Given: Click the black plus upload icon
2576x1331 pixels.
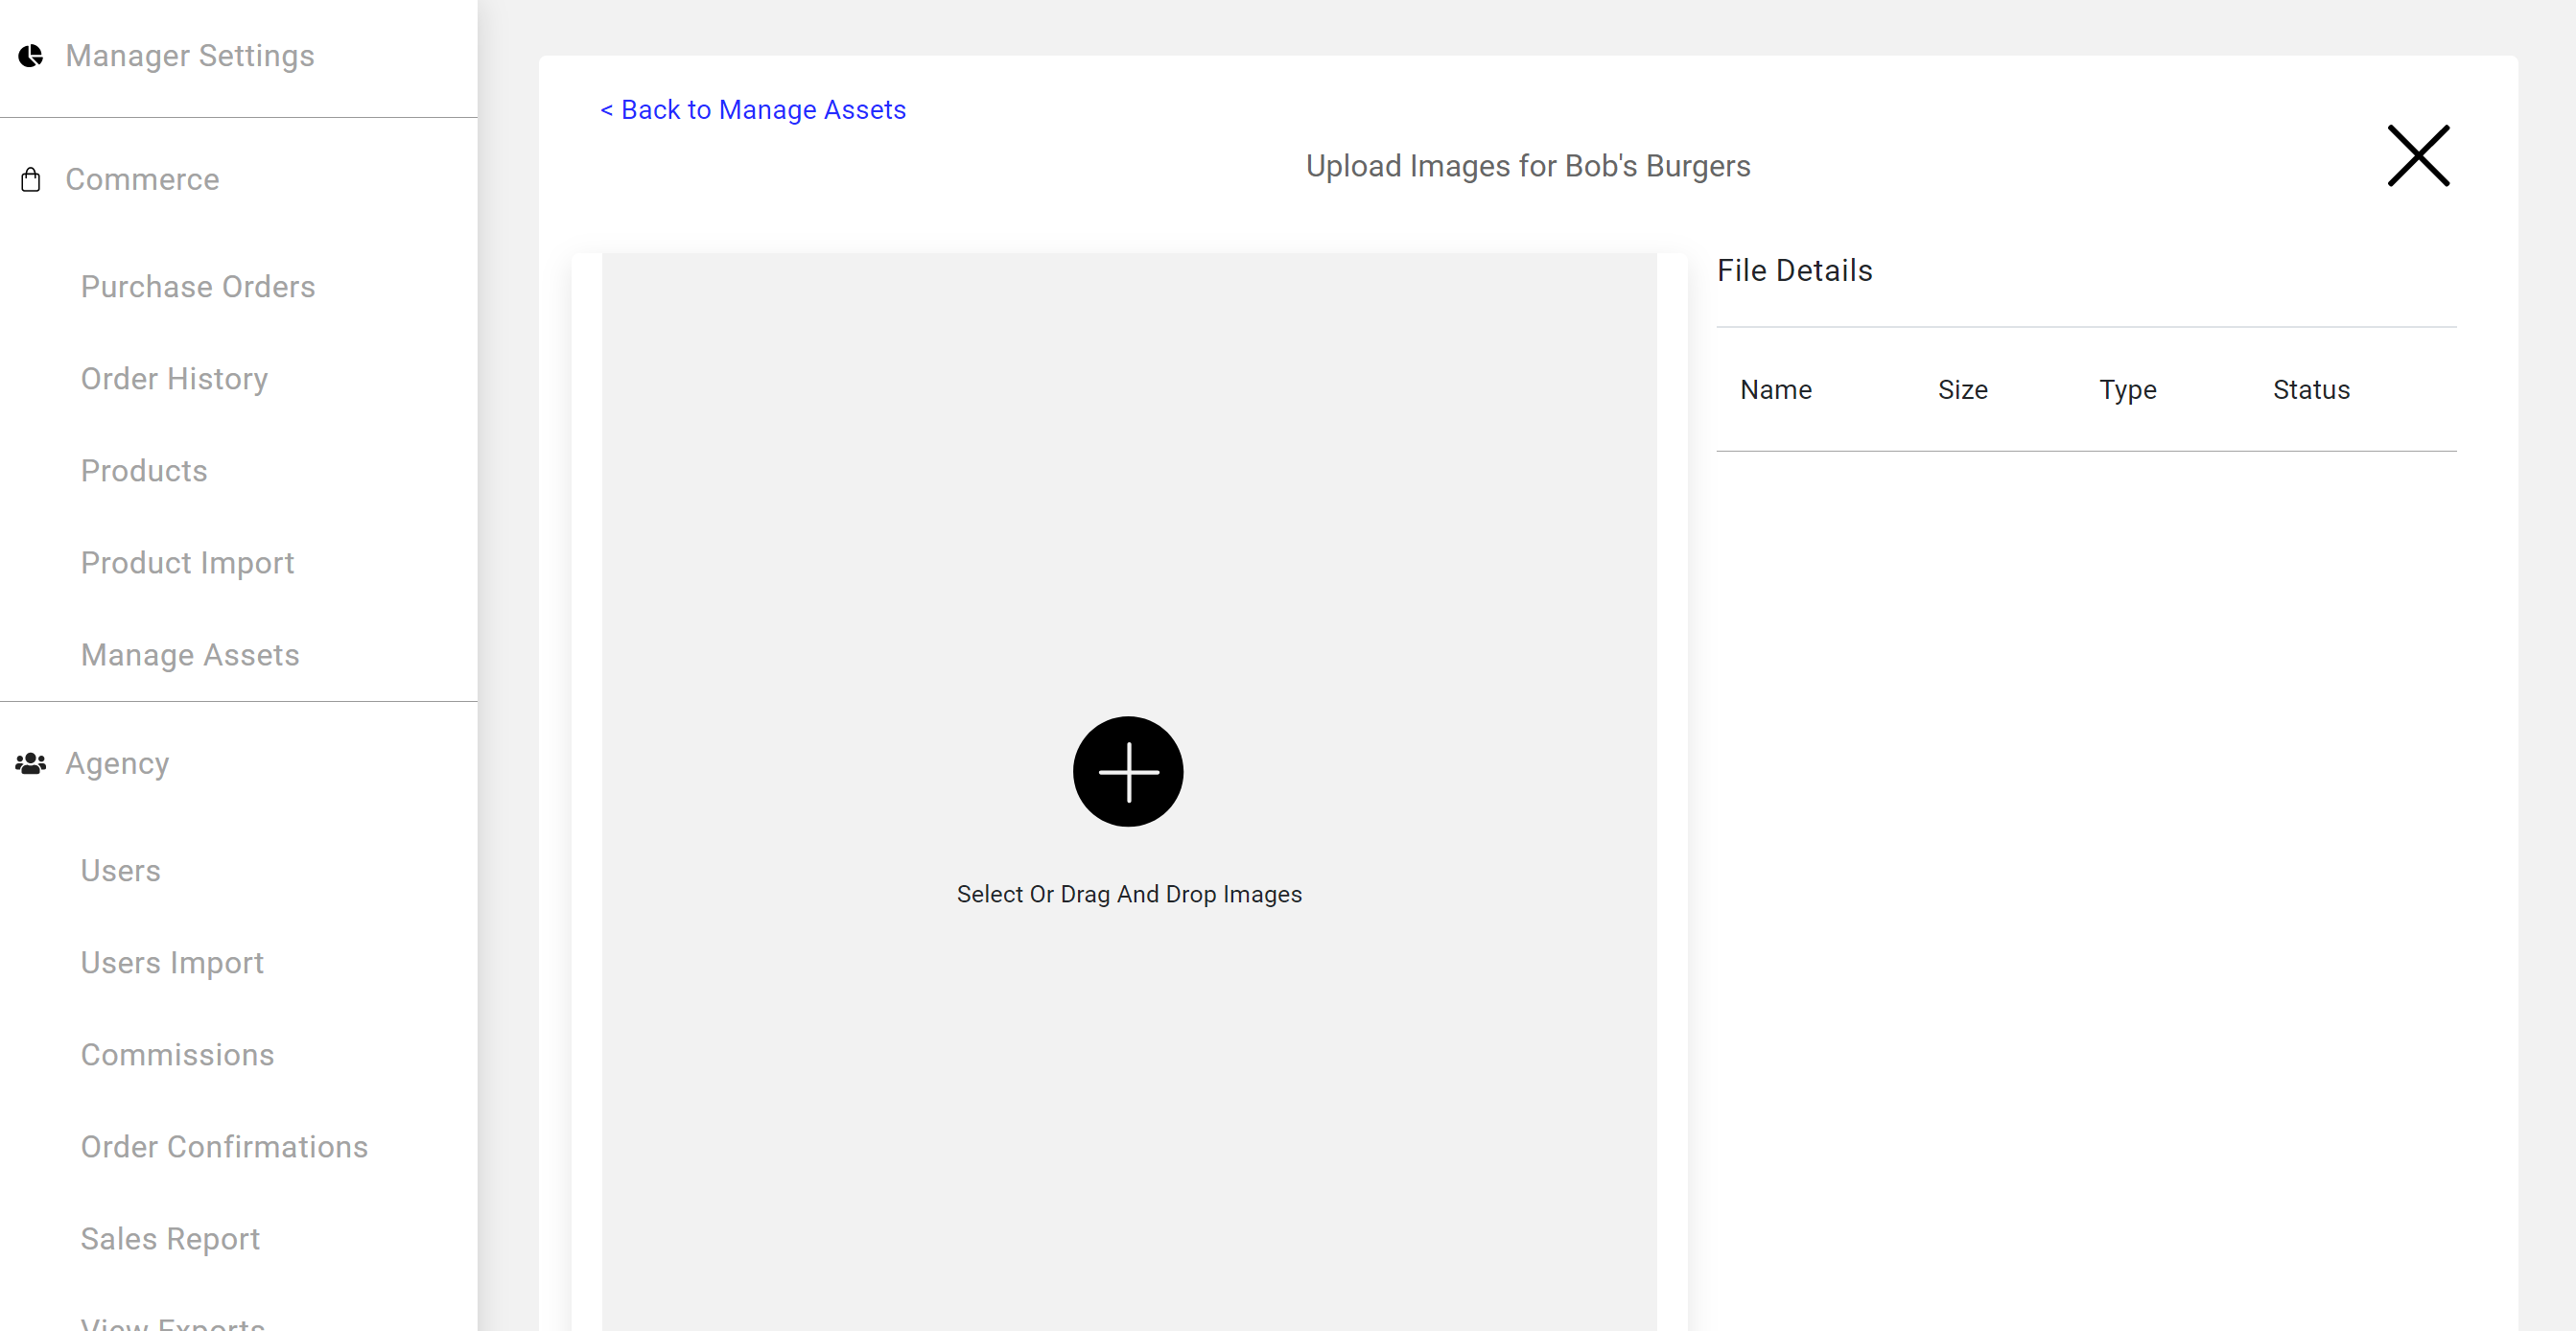Looking at the screenshot, I should point(1128,771).
